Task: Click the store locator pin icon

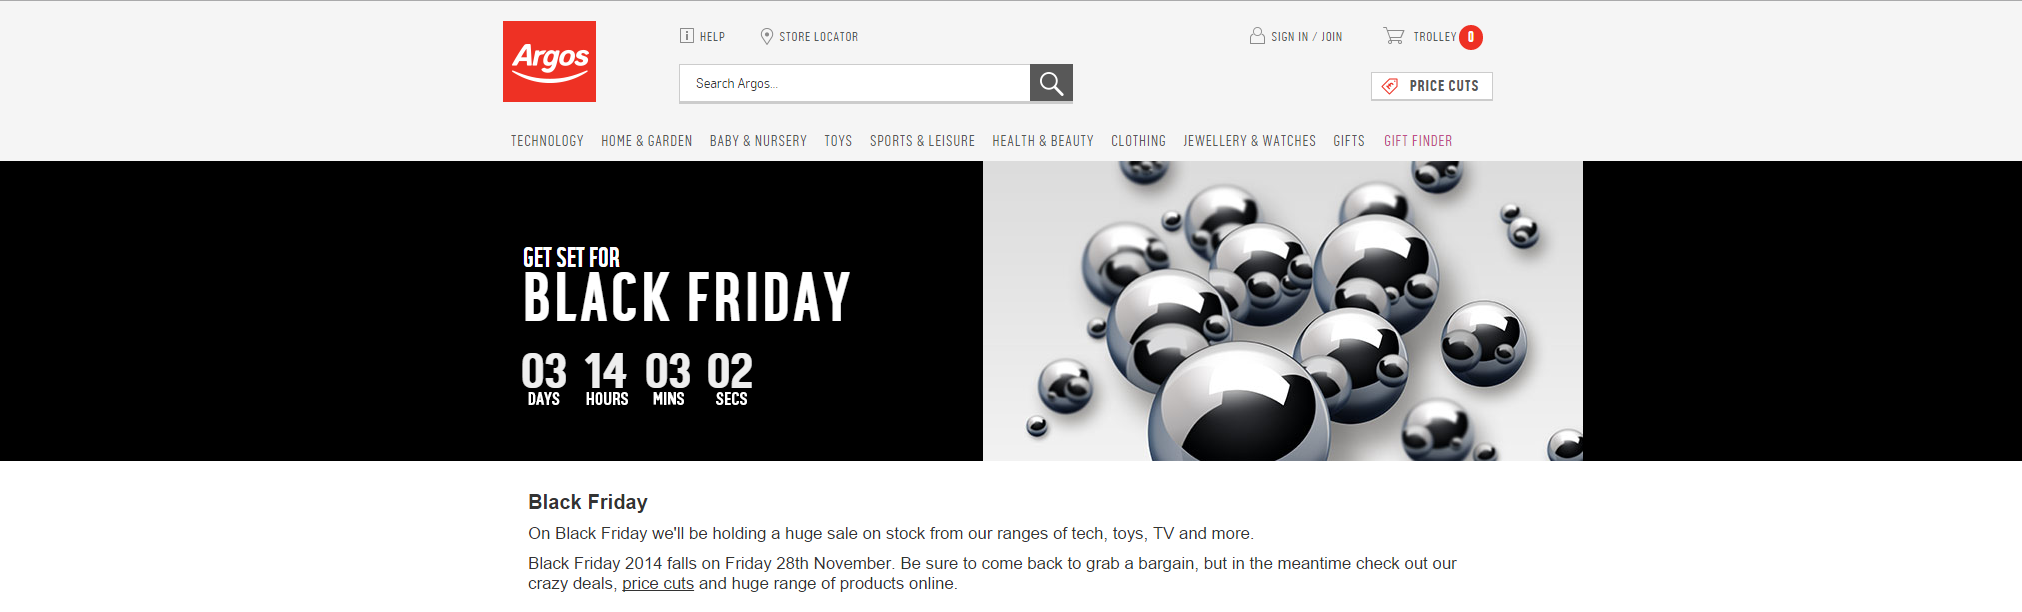Action: click(767, 36)
